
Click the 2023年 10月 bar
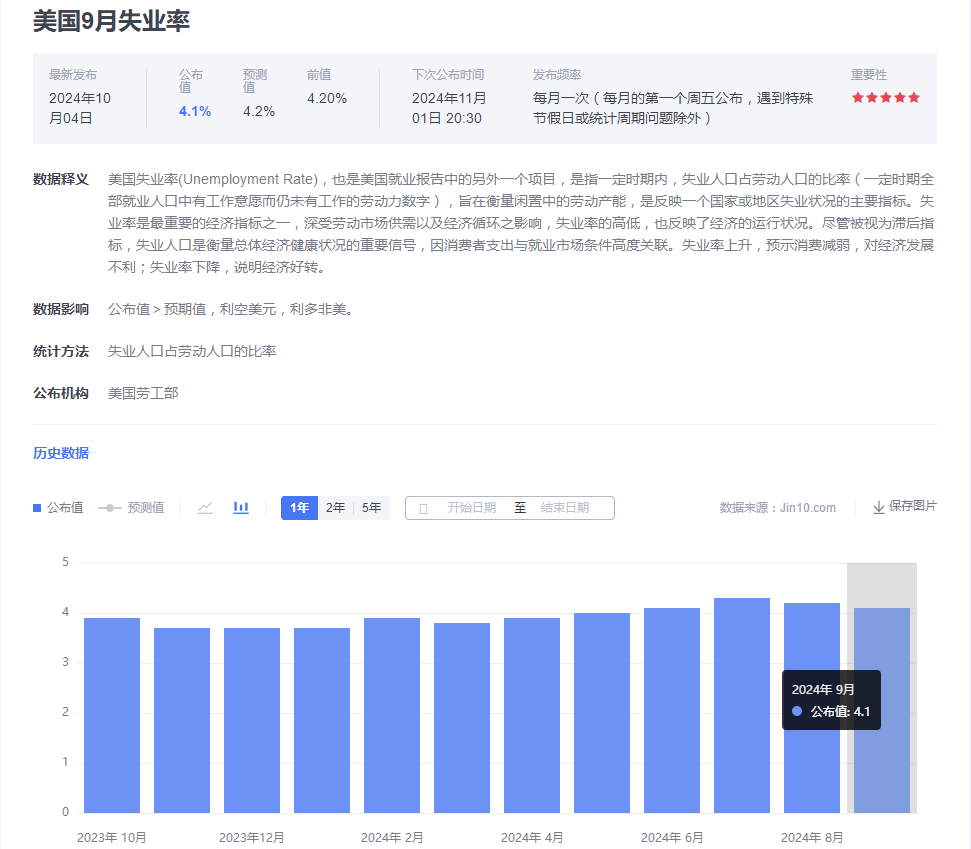pos(112,715)
